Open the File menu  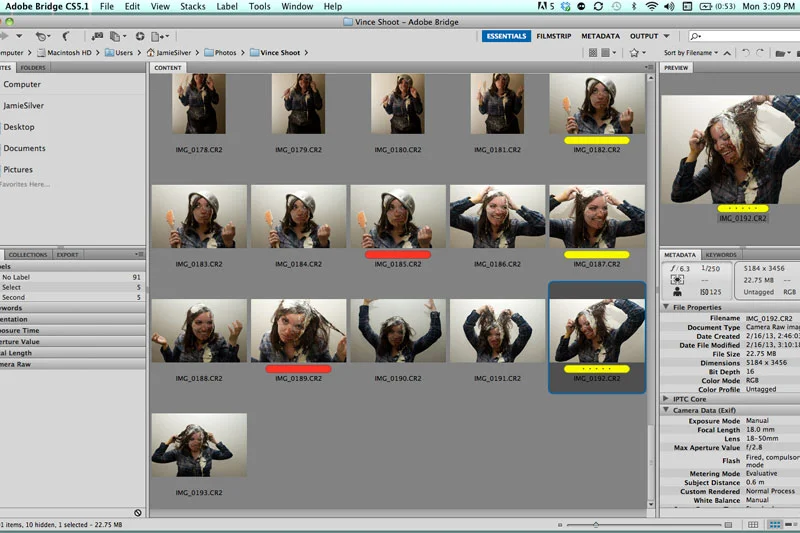pos(107,7)
